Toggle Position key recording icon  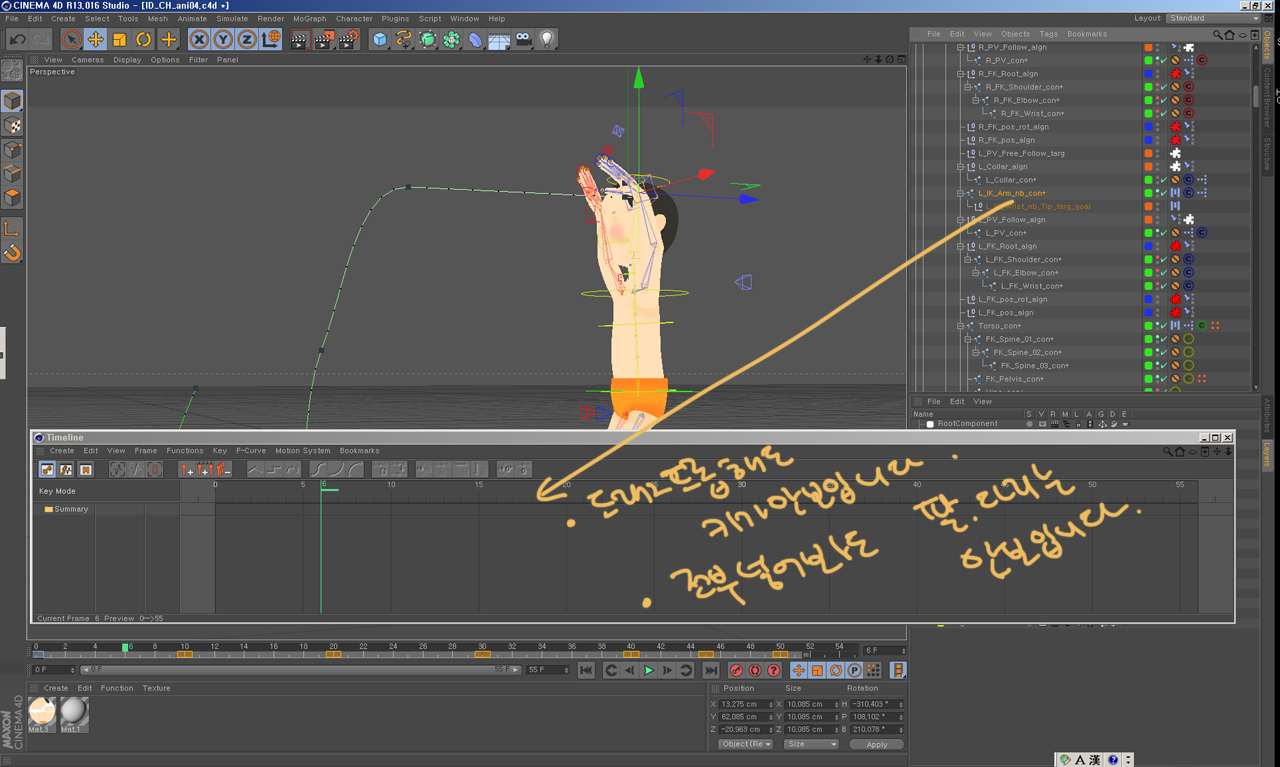(x=799, y=670)
